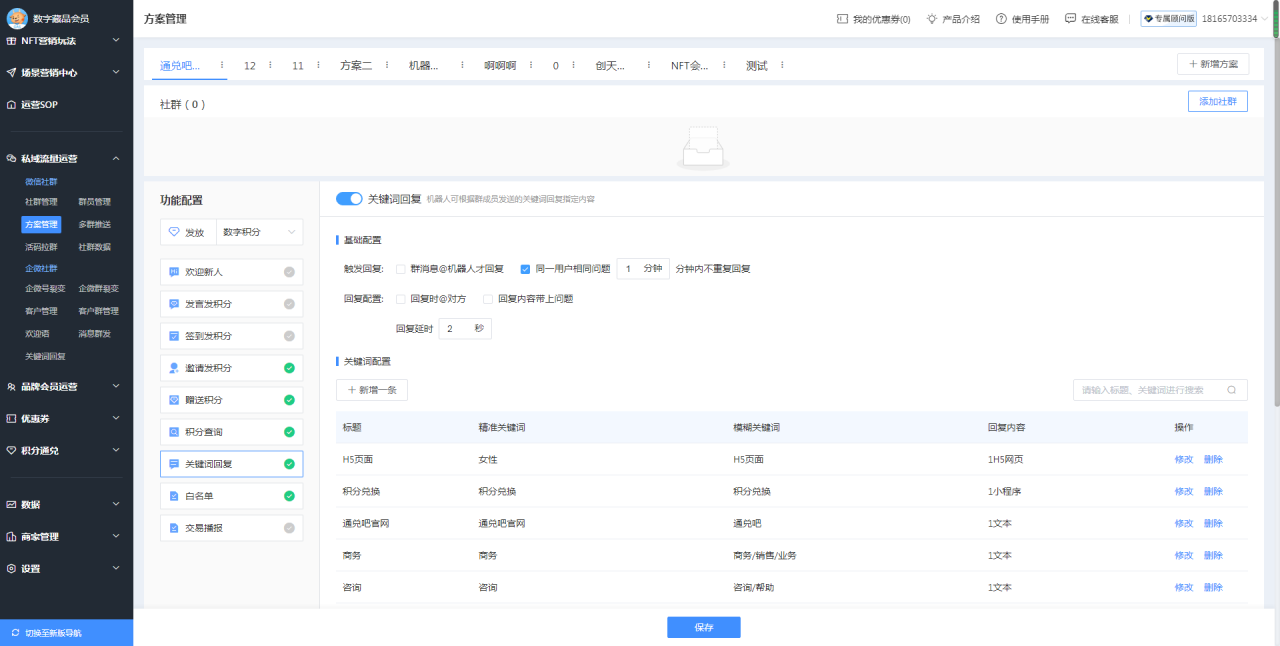The image size is (1280, 646).
Task: Open the 数字积分 dropdown
Action: (258, 231)
